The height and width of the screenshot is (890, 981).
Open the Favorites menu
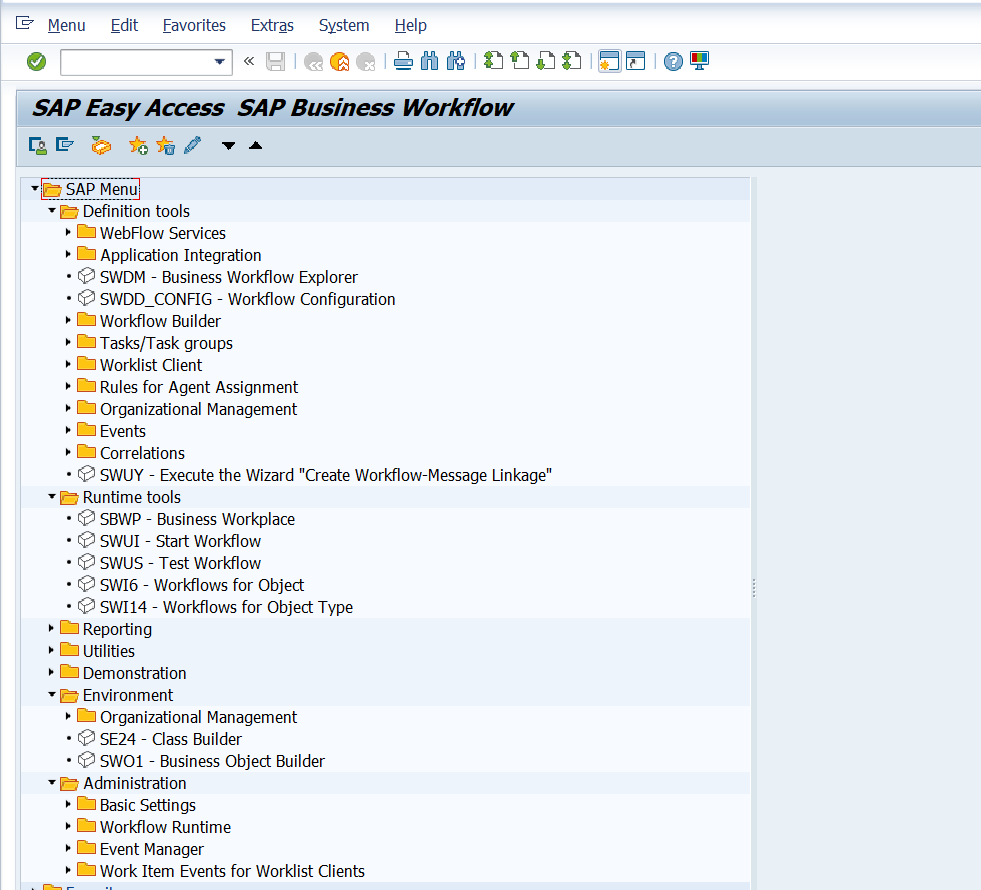(x=194, y=25)
